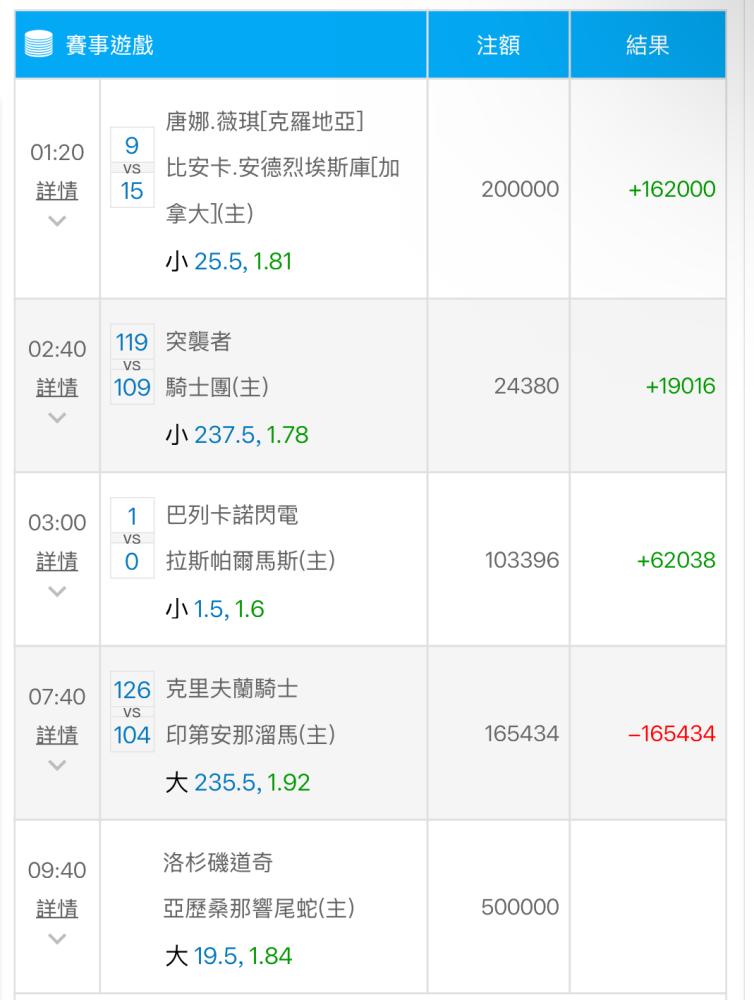This screenshot has height=1000, width=754.
Task: Expand chevron under 07:40 bet row
Action: click(57, 766)
